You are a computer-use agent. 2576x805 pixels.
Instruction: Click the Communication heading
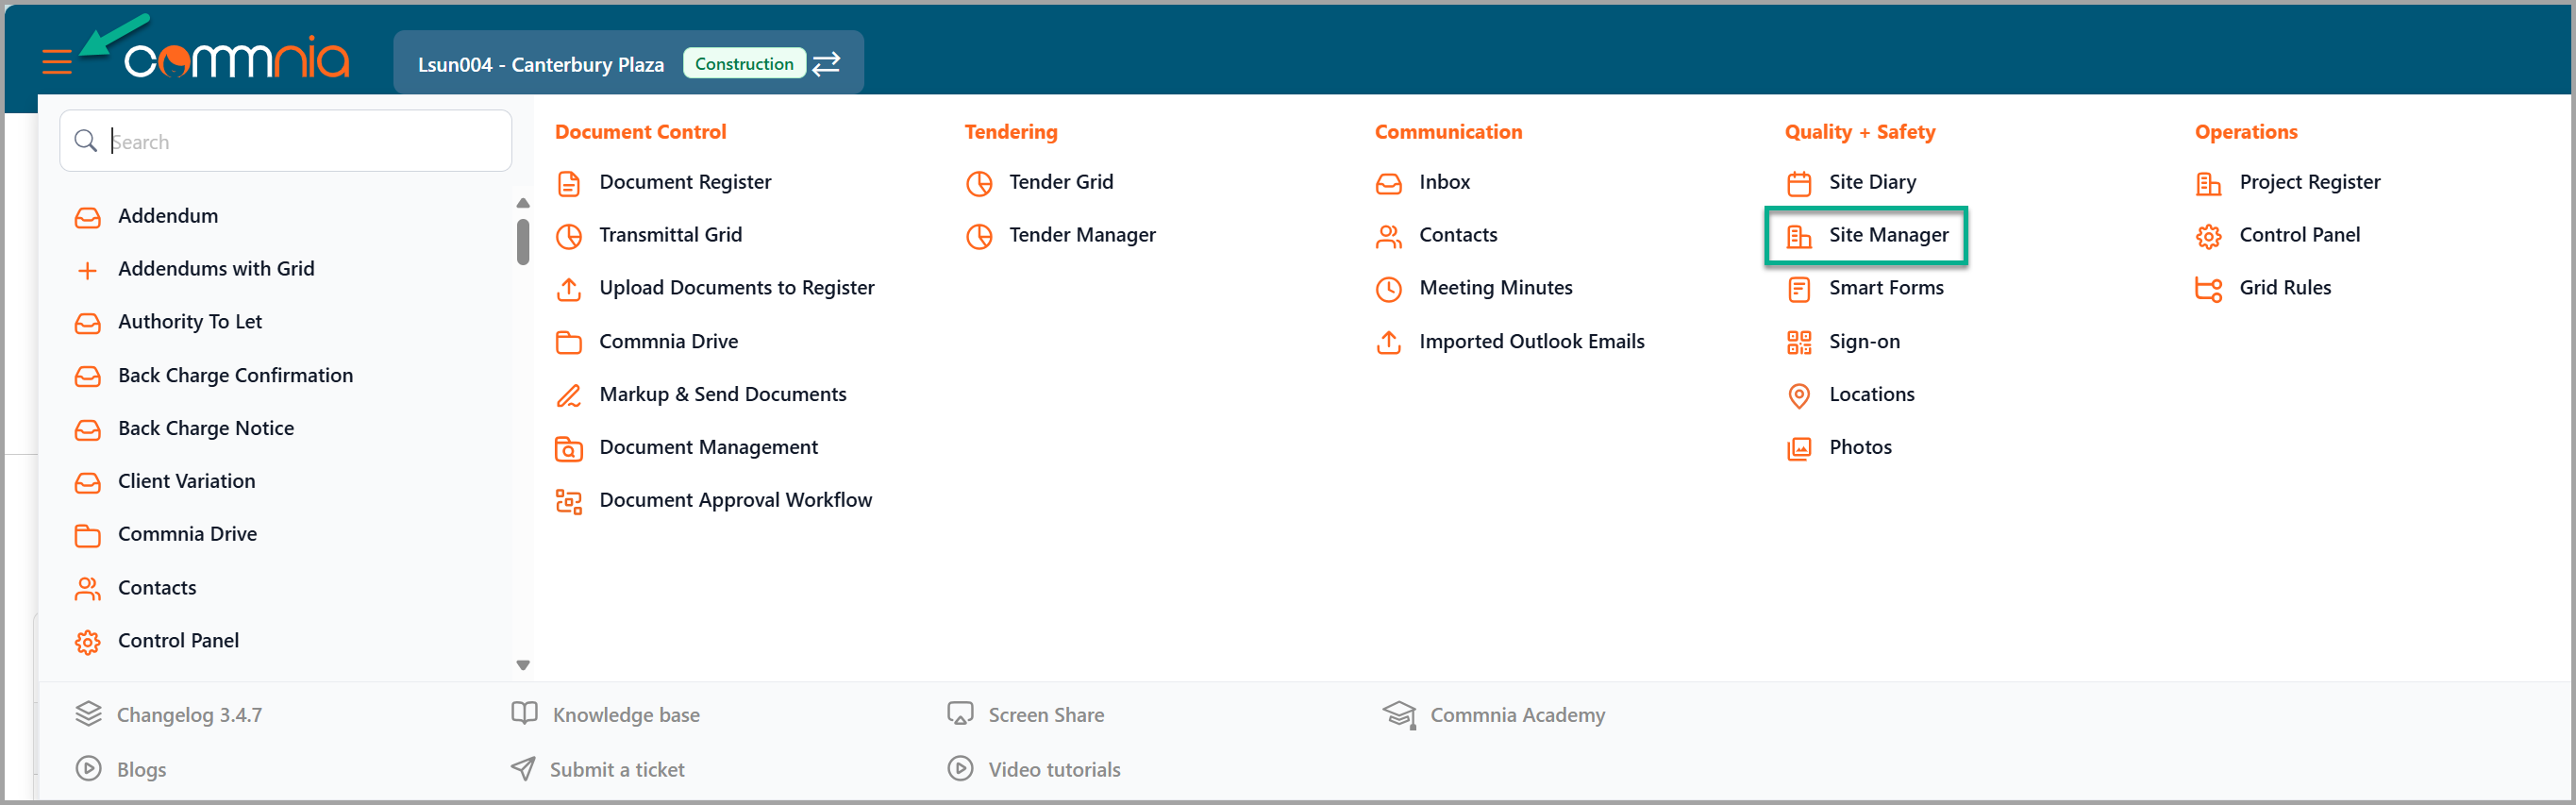point(1448,132)
